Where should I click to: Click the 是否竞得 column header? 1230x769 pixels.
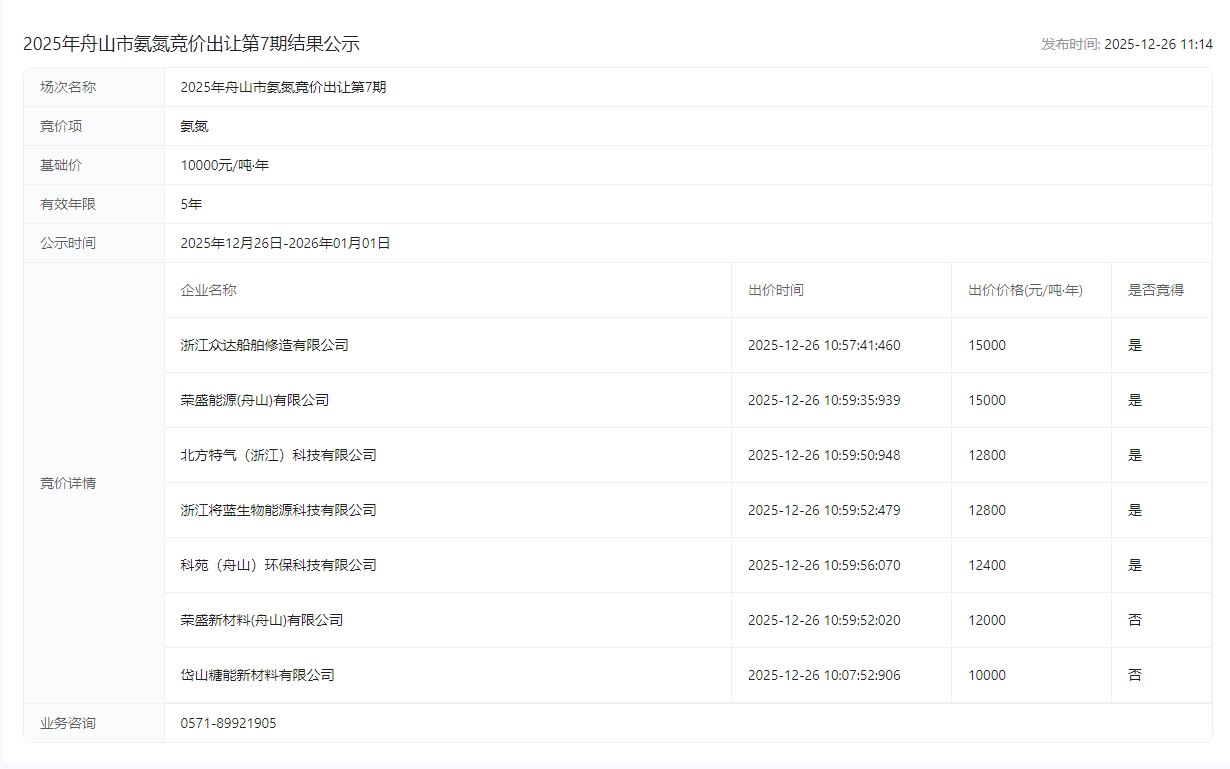coord(1155,290)
